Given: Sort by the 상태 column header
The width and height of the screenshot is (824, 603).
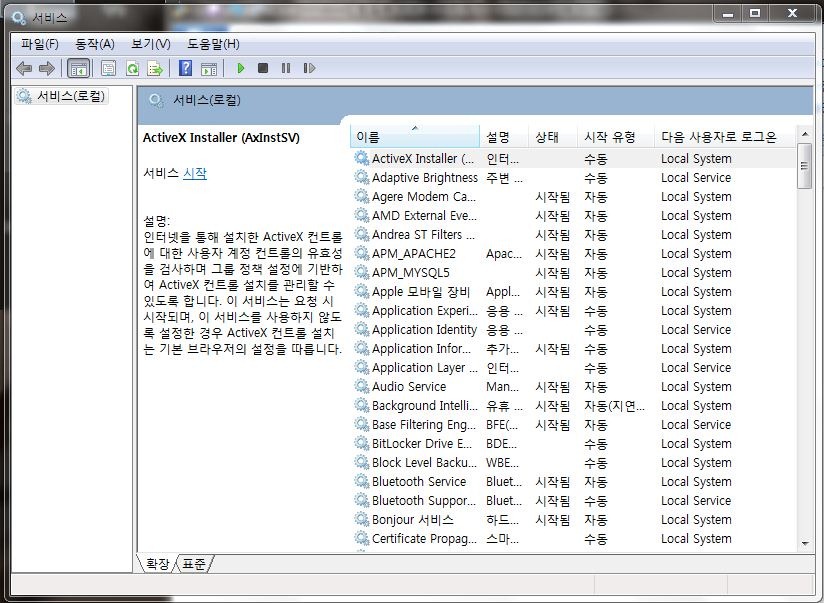Looking at the screenshot, I should (553, 137).
